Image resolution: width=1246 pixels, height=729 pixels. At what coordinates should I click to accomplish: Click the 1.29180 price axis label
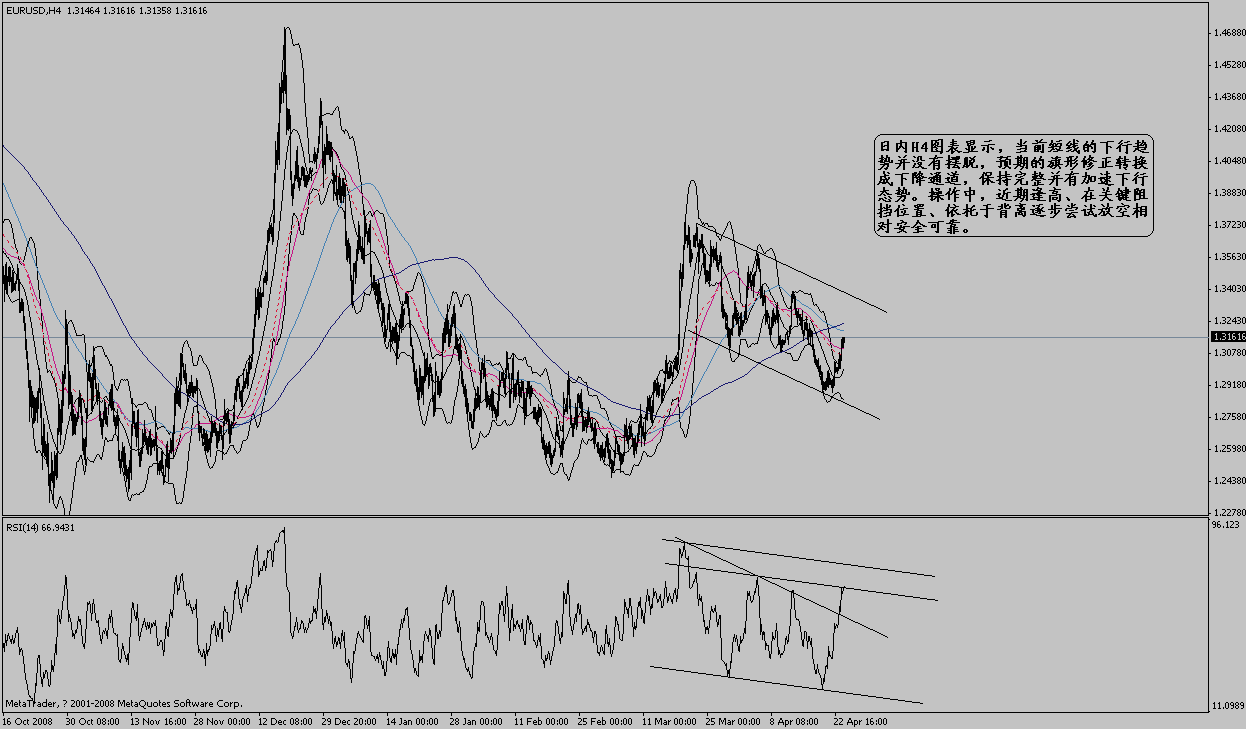(x=1227, y=384)
